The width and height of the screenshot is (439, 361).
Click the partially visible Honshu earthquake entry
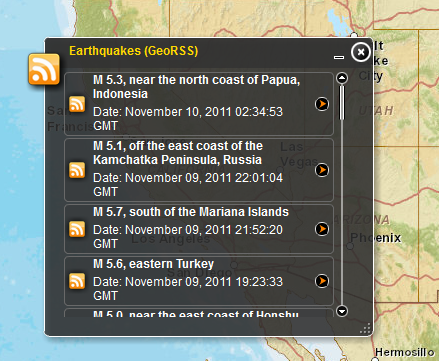pos(199,313)
